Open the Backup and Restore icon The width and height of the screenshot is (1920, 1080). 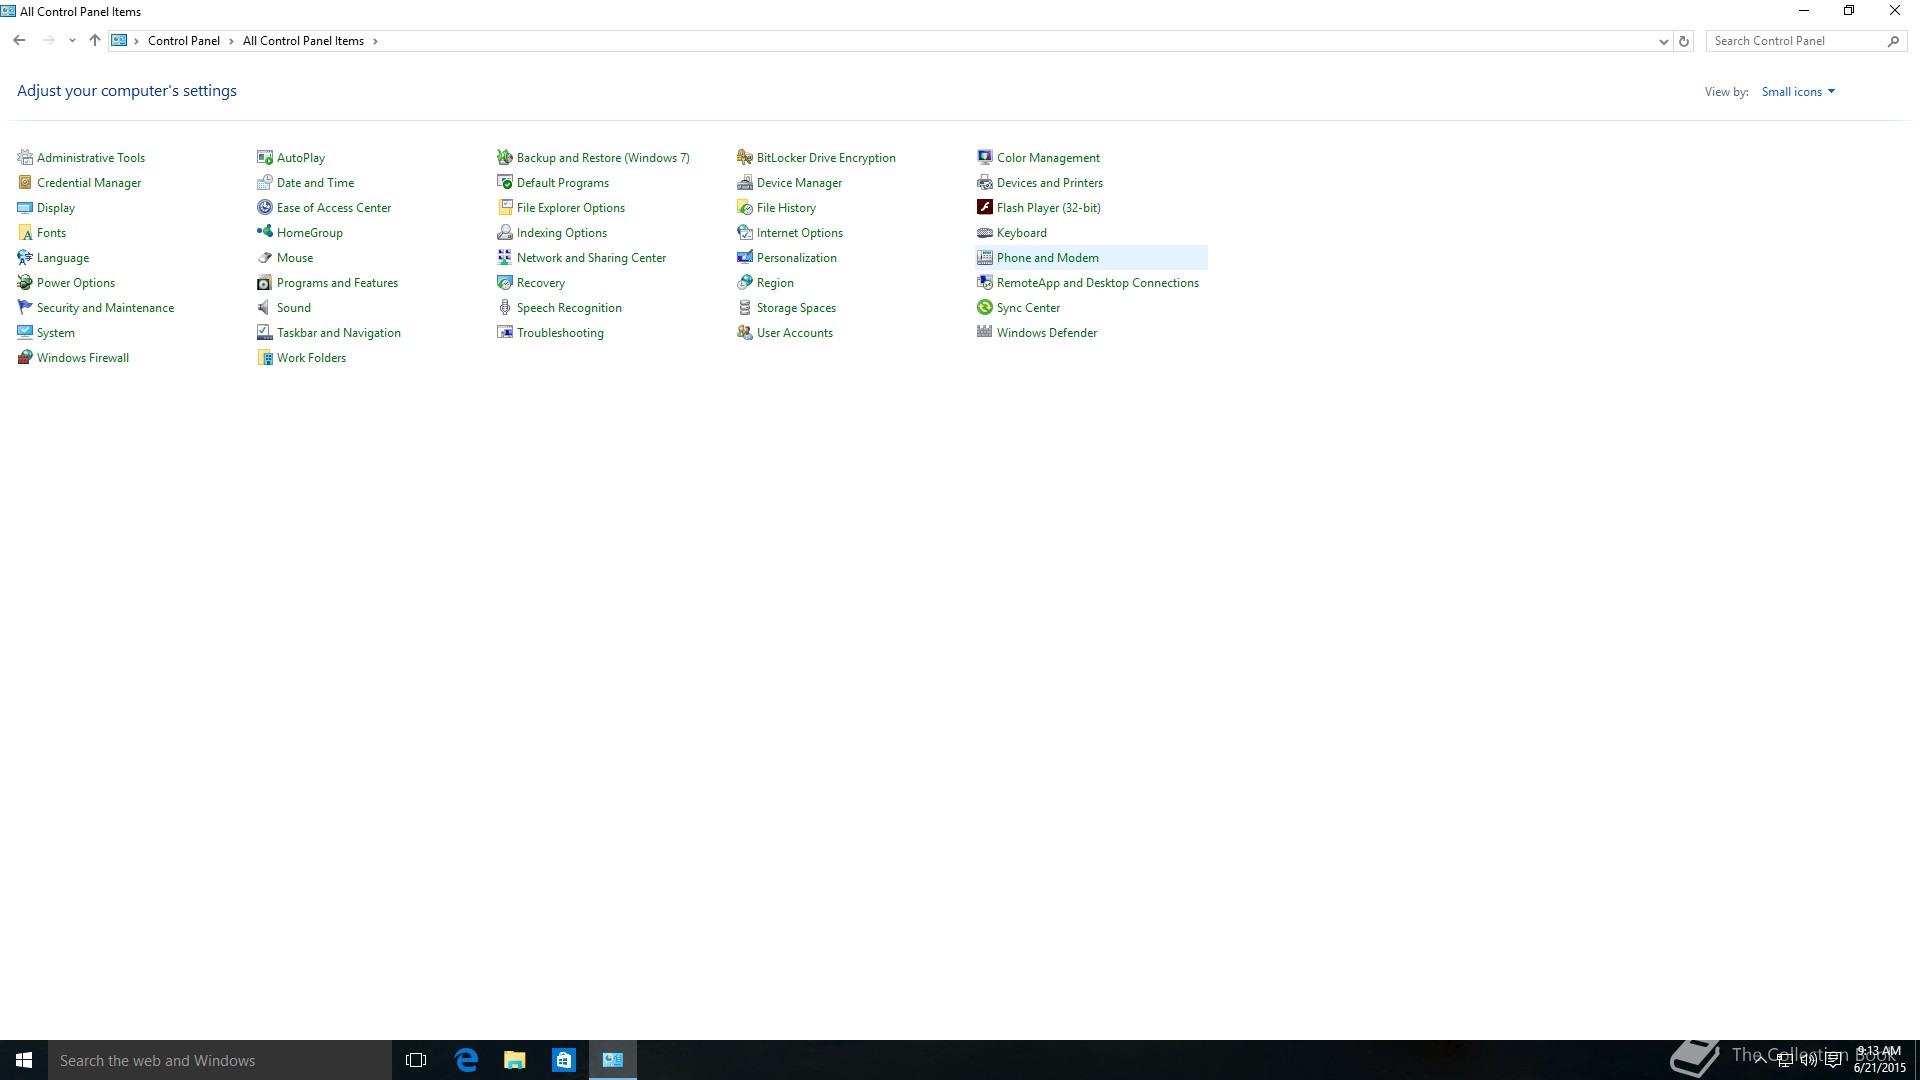point(505,157)
